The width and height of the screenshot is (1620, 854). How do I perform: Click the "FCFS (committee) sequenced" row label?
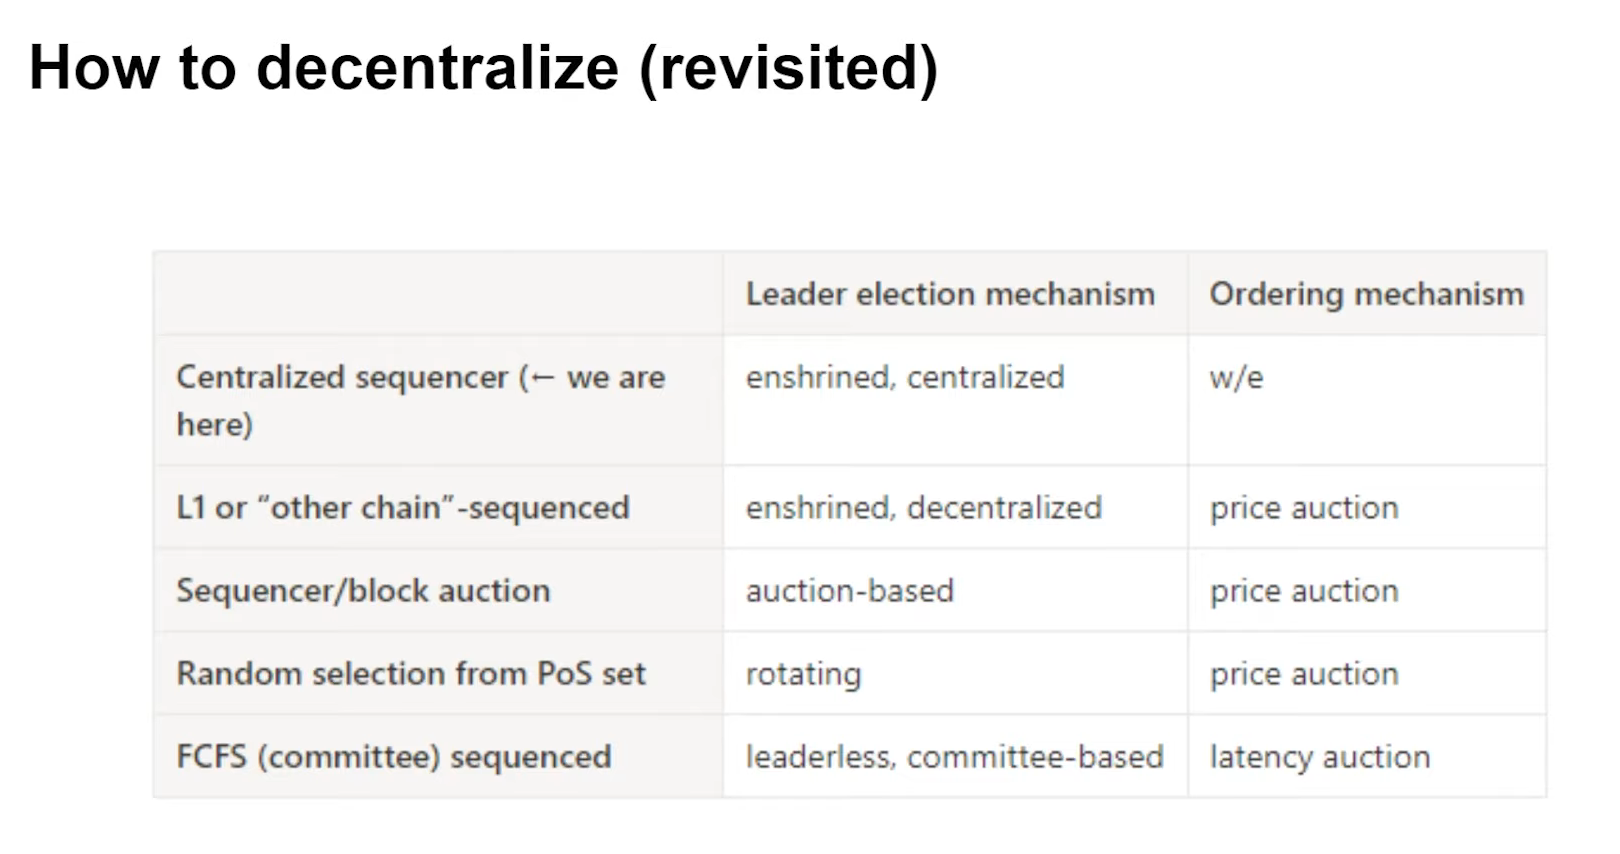point(394,757)
